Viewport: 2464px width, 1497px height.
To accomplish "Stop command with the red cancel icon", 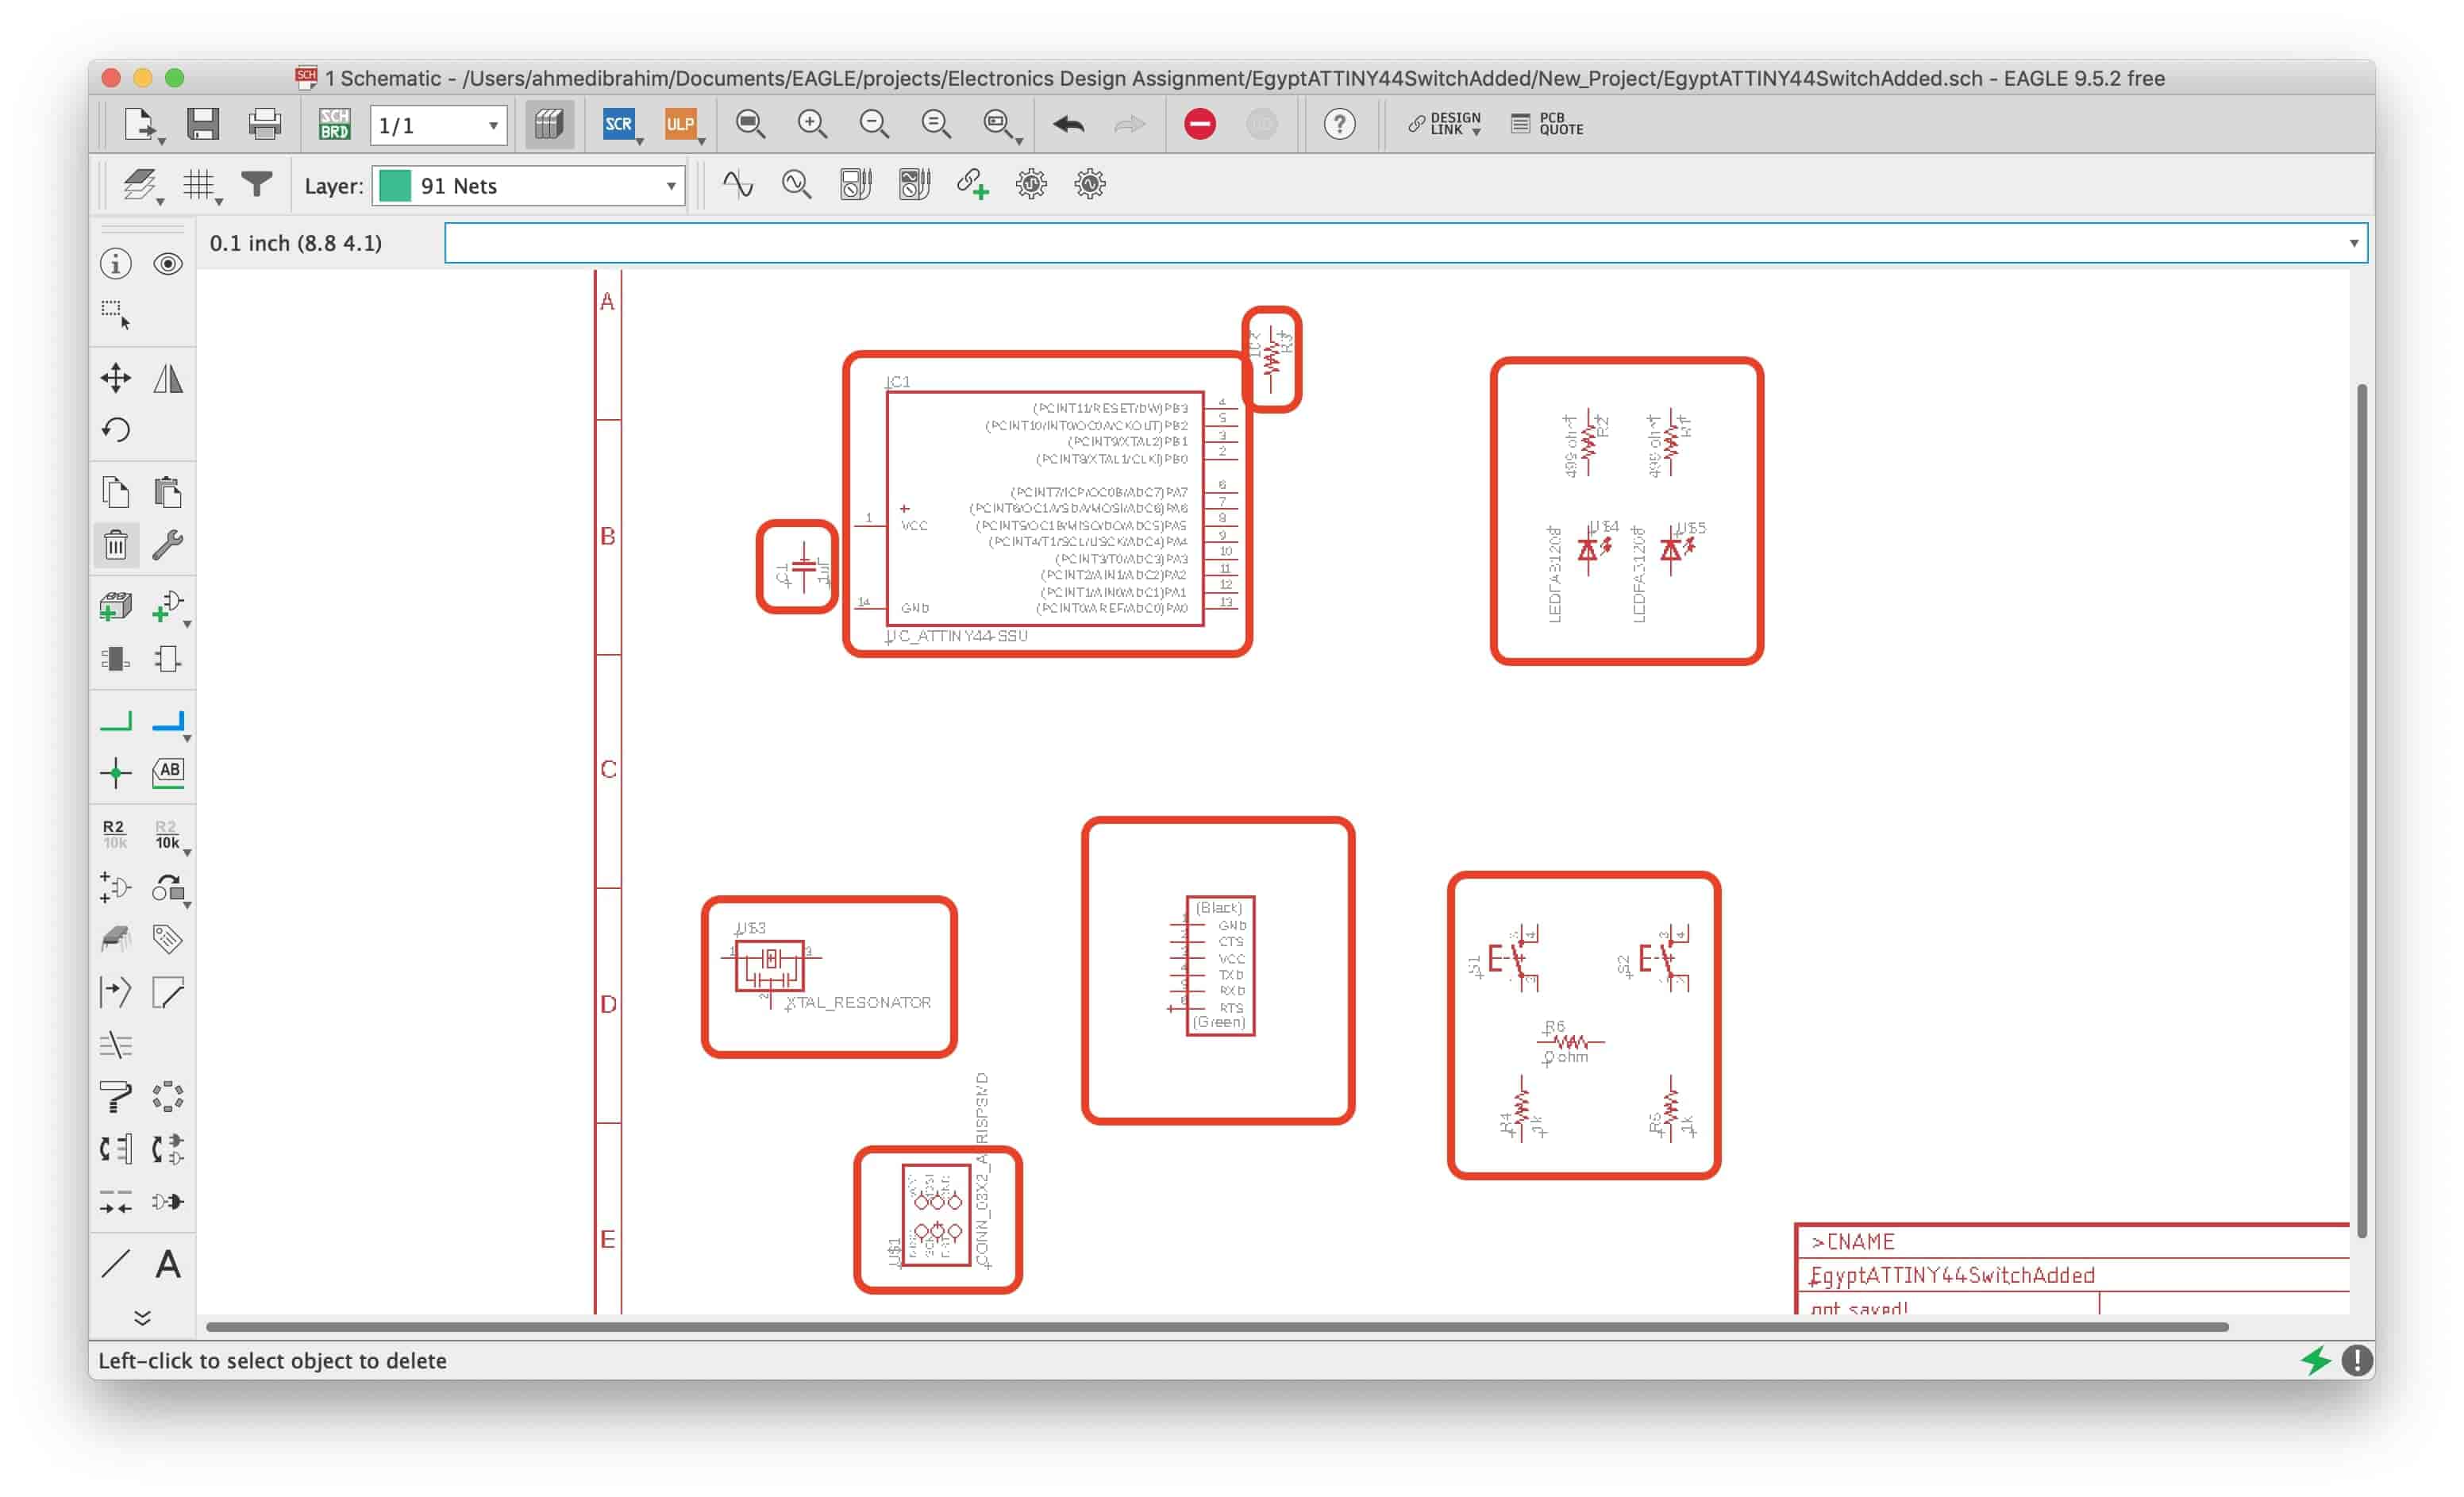I will [1200, 124].
